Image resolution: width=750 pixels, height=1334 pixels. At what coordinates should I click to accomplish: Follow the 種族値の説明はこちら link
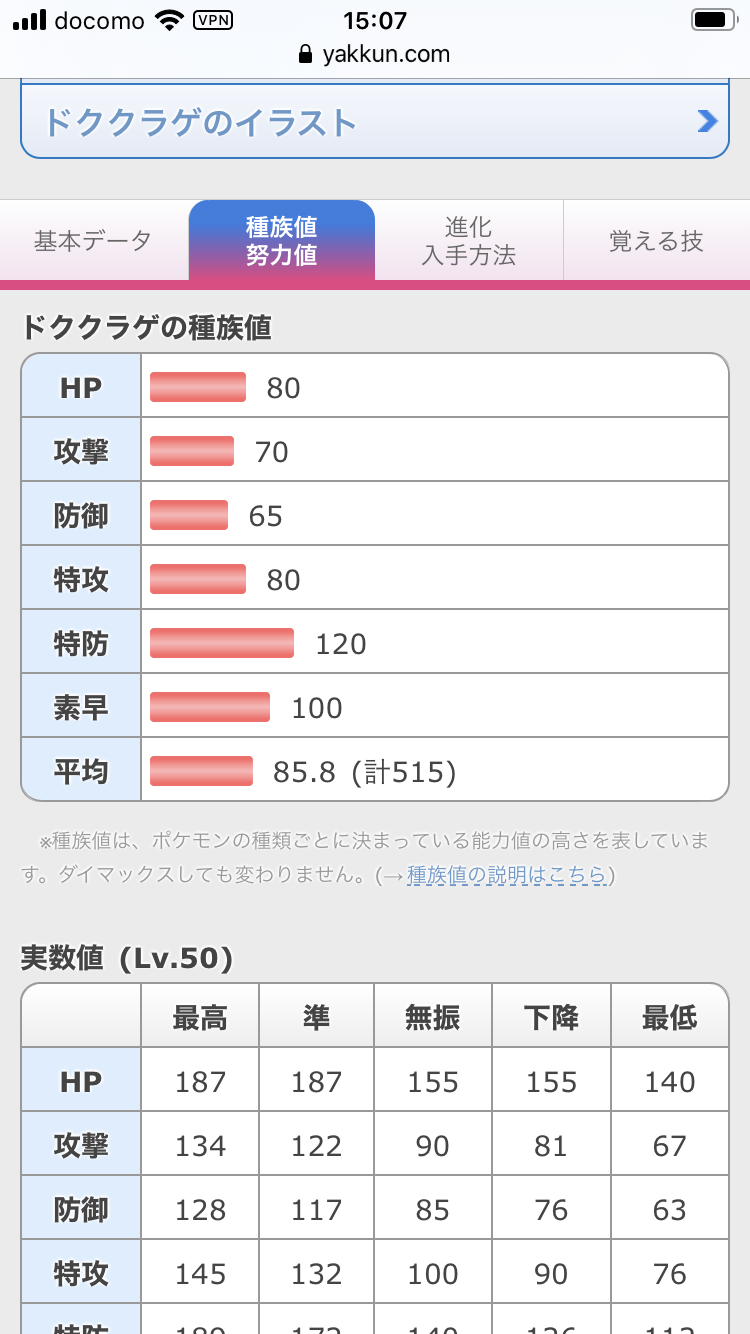click(x=506, y=875)
